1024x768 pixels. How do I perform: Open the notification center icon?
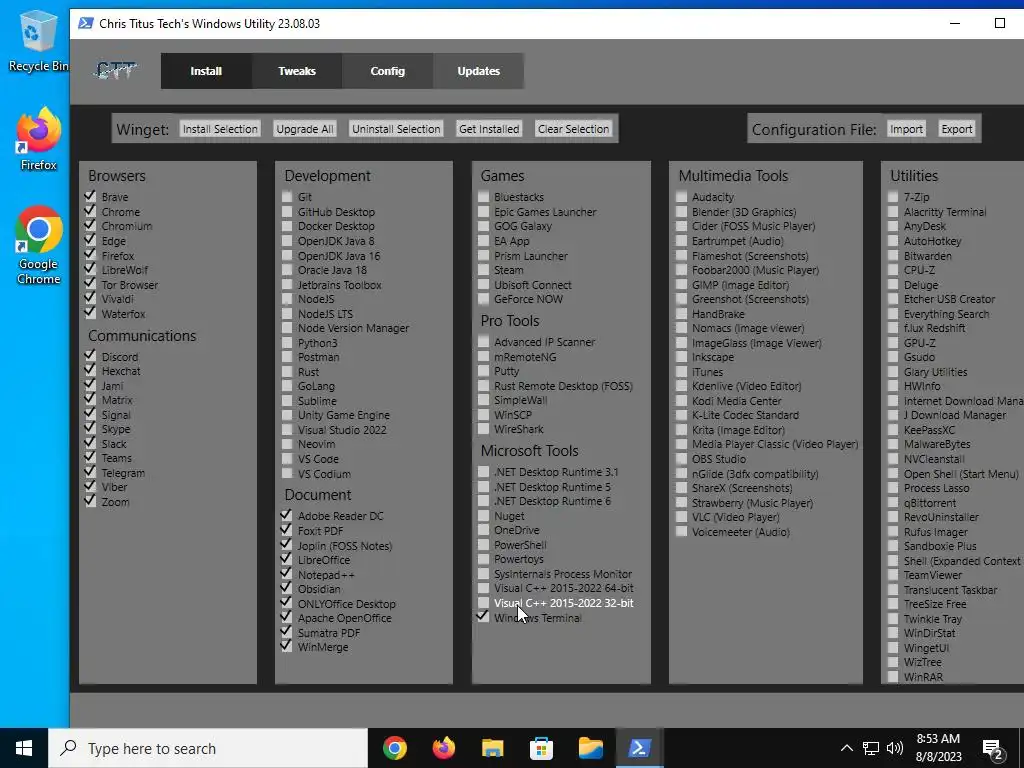(x=993, y=749)
